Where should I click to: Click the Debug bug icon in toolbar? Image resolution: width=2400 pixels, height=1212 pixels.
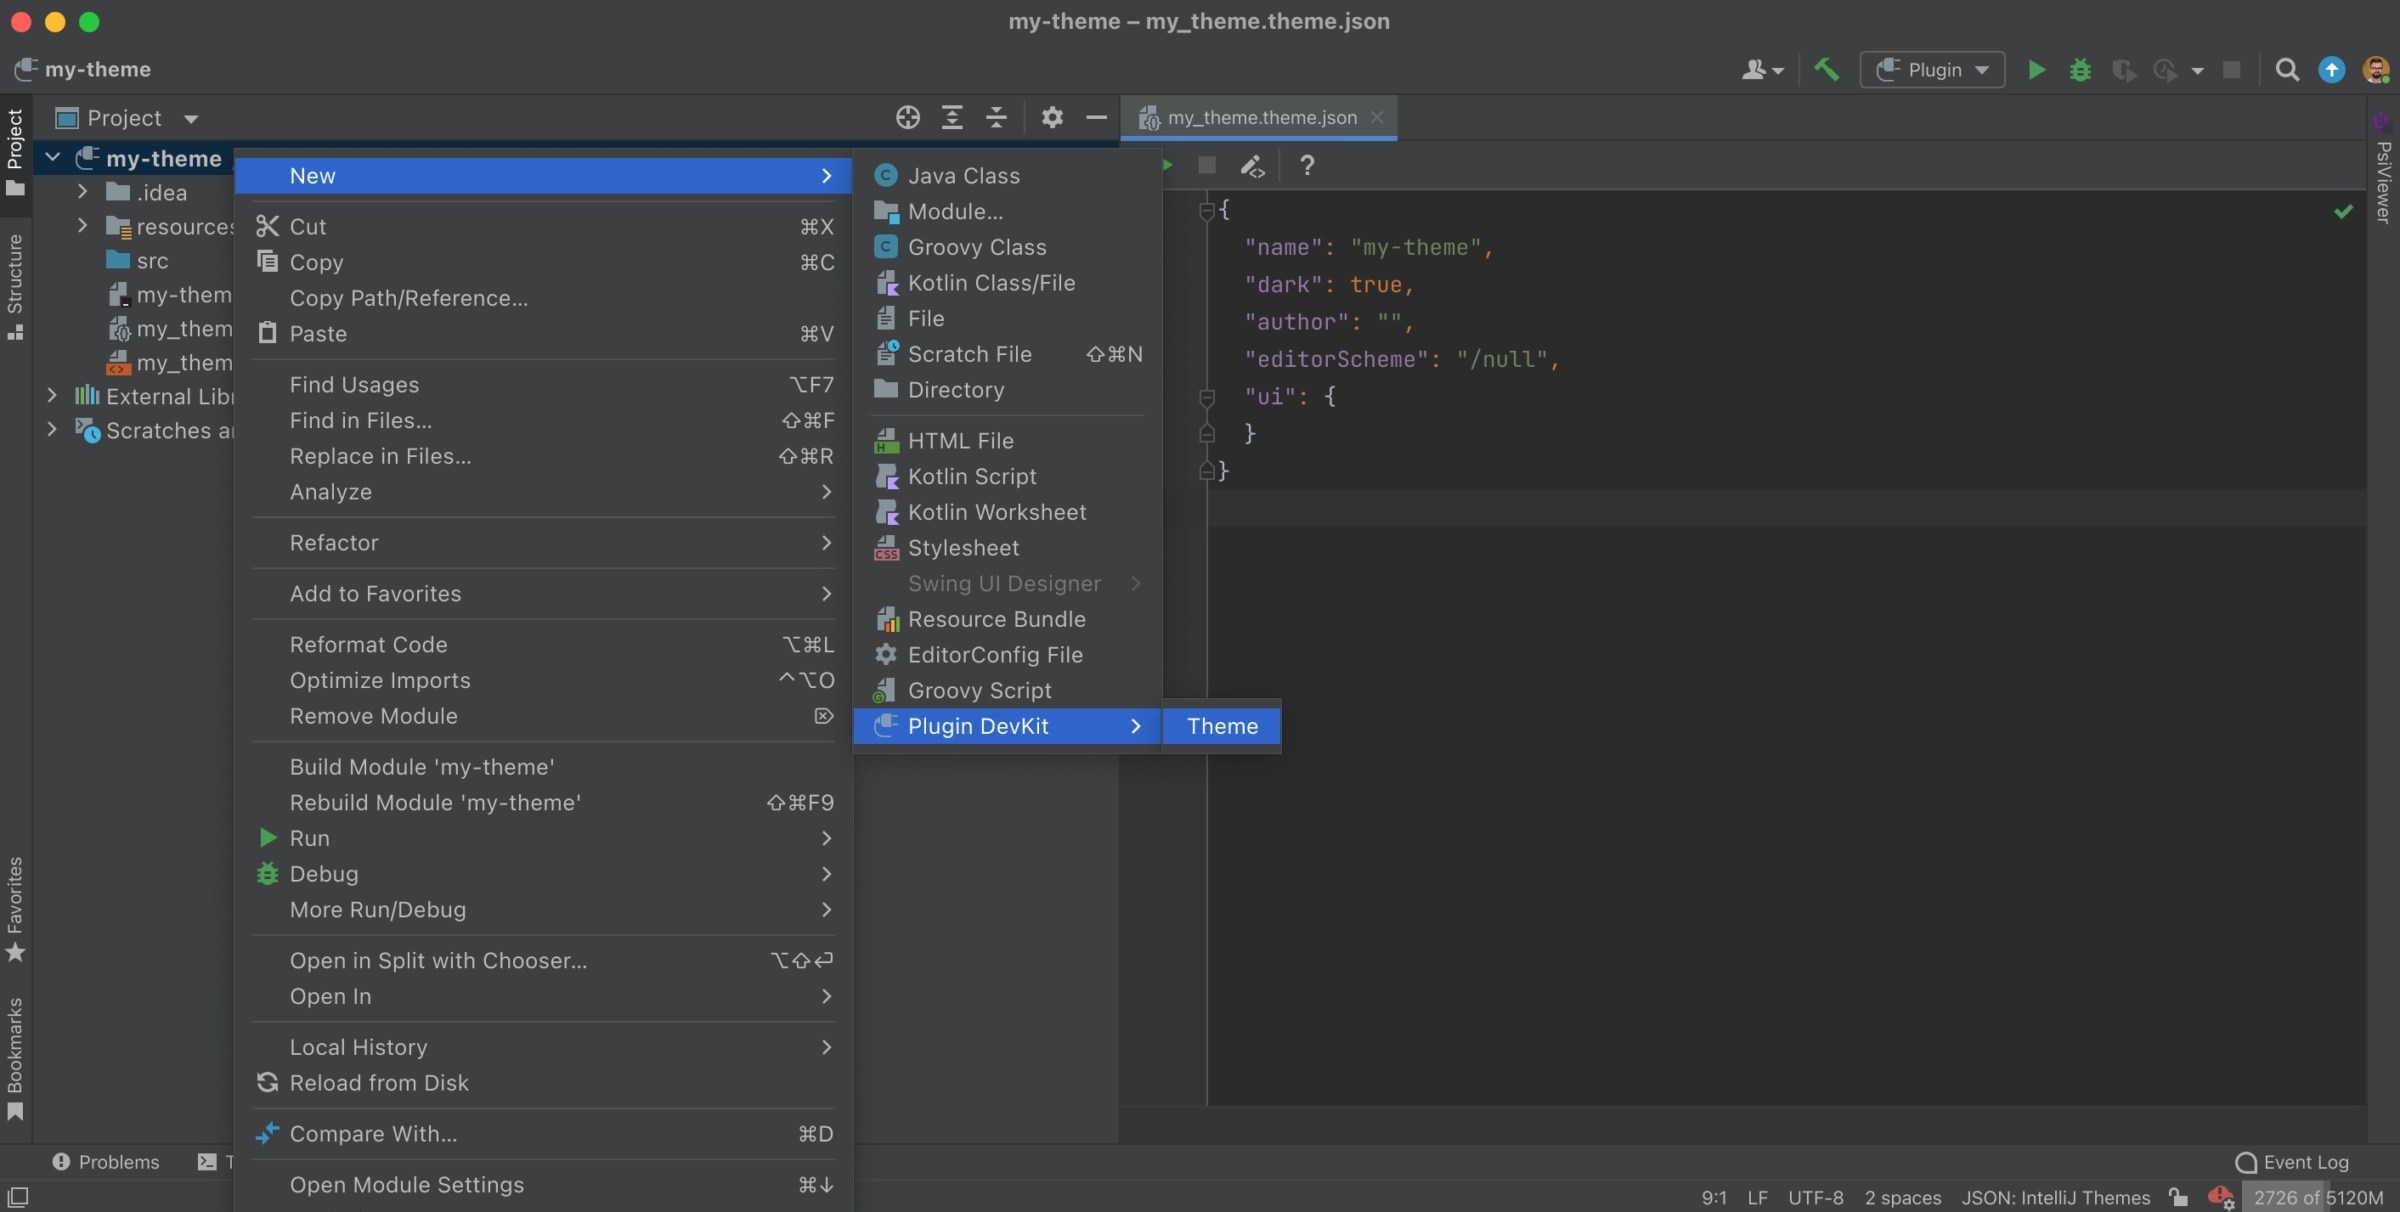tap(2080, 69)
